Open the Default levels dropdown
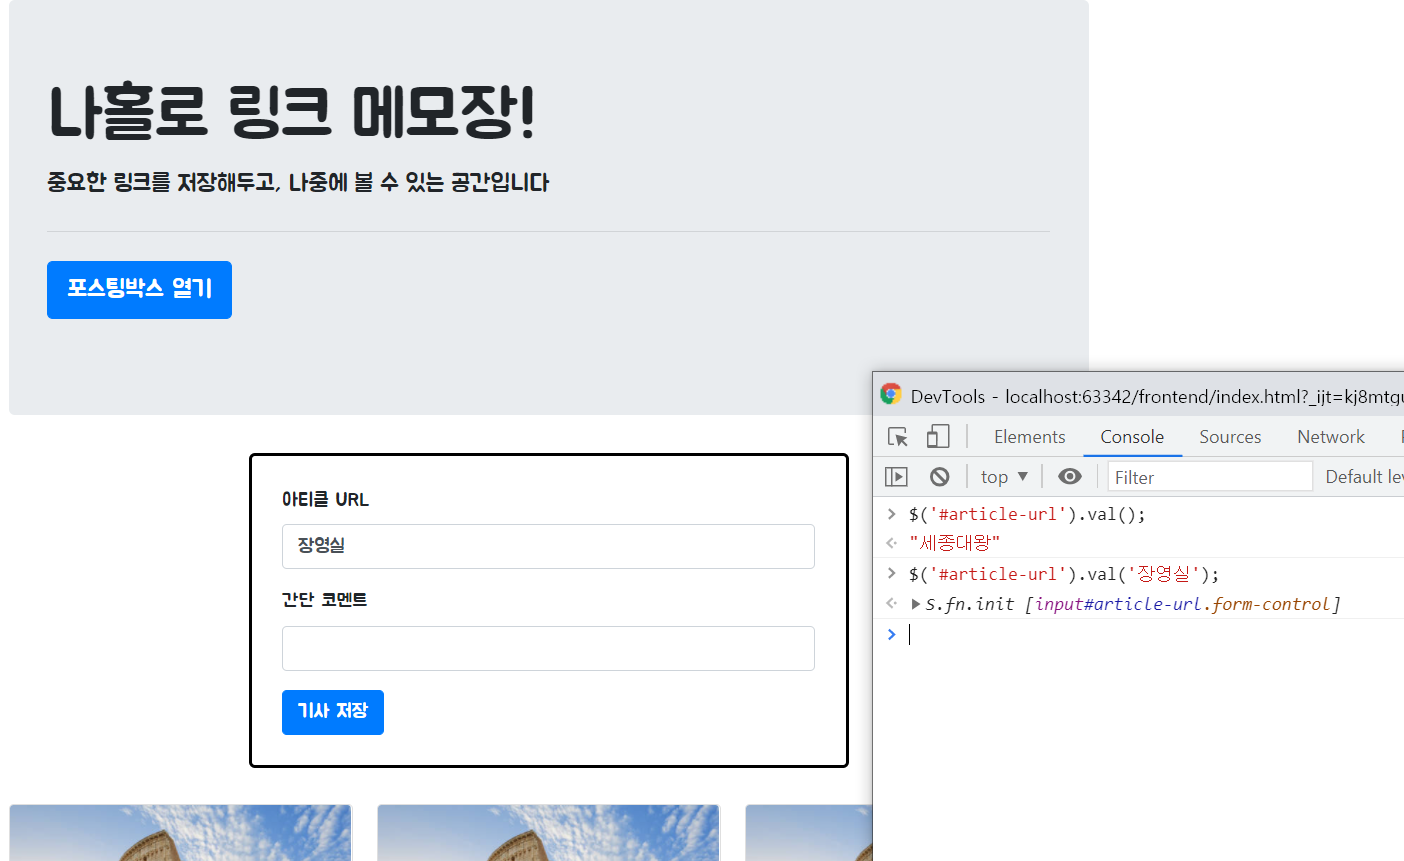This screenshot has height=861, width=1404. pyautogui.click(x=1364, y=477)
